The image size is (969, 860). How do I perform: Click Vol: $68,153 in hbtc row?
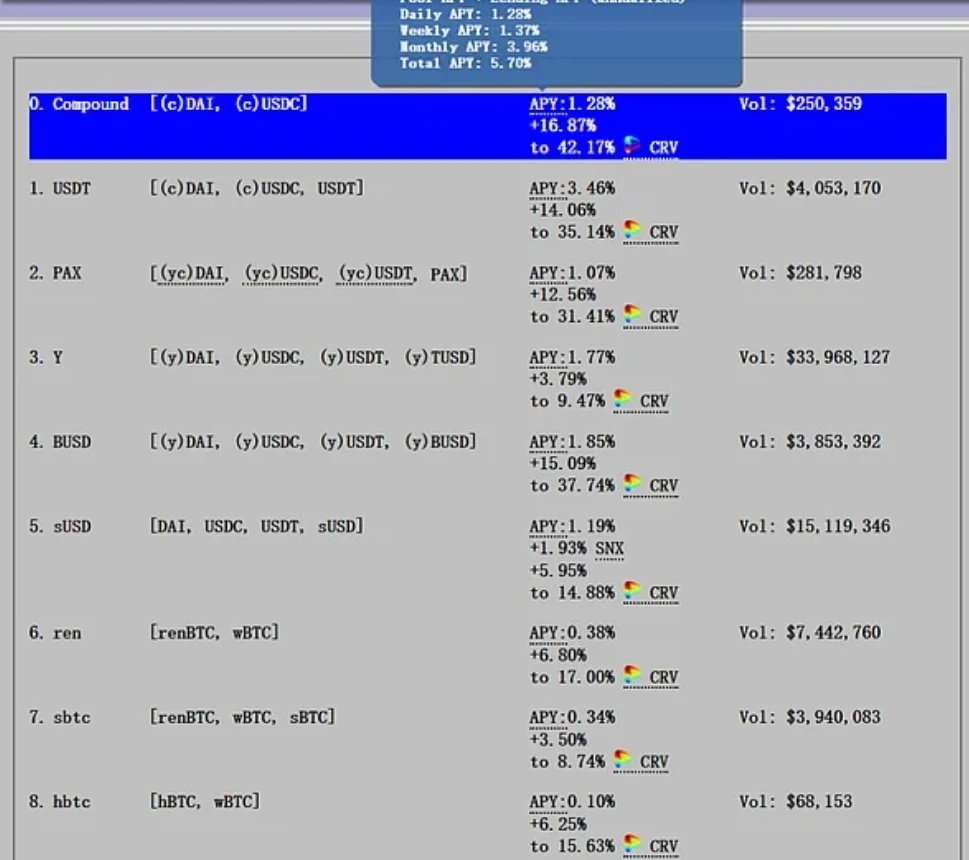click(x=796, y=802)
